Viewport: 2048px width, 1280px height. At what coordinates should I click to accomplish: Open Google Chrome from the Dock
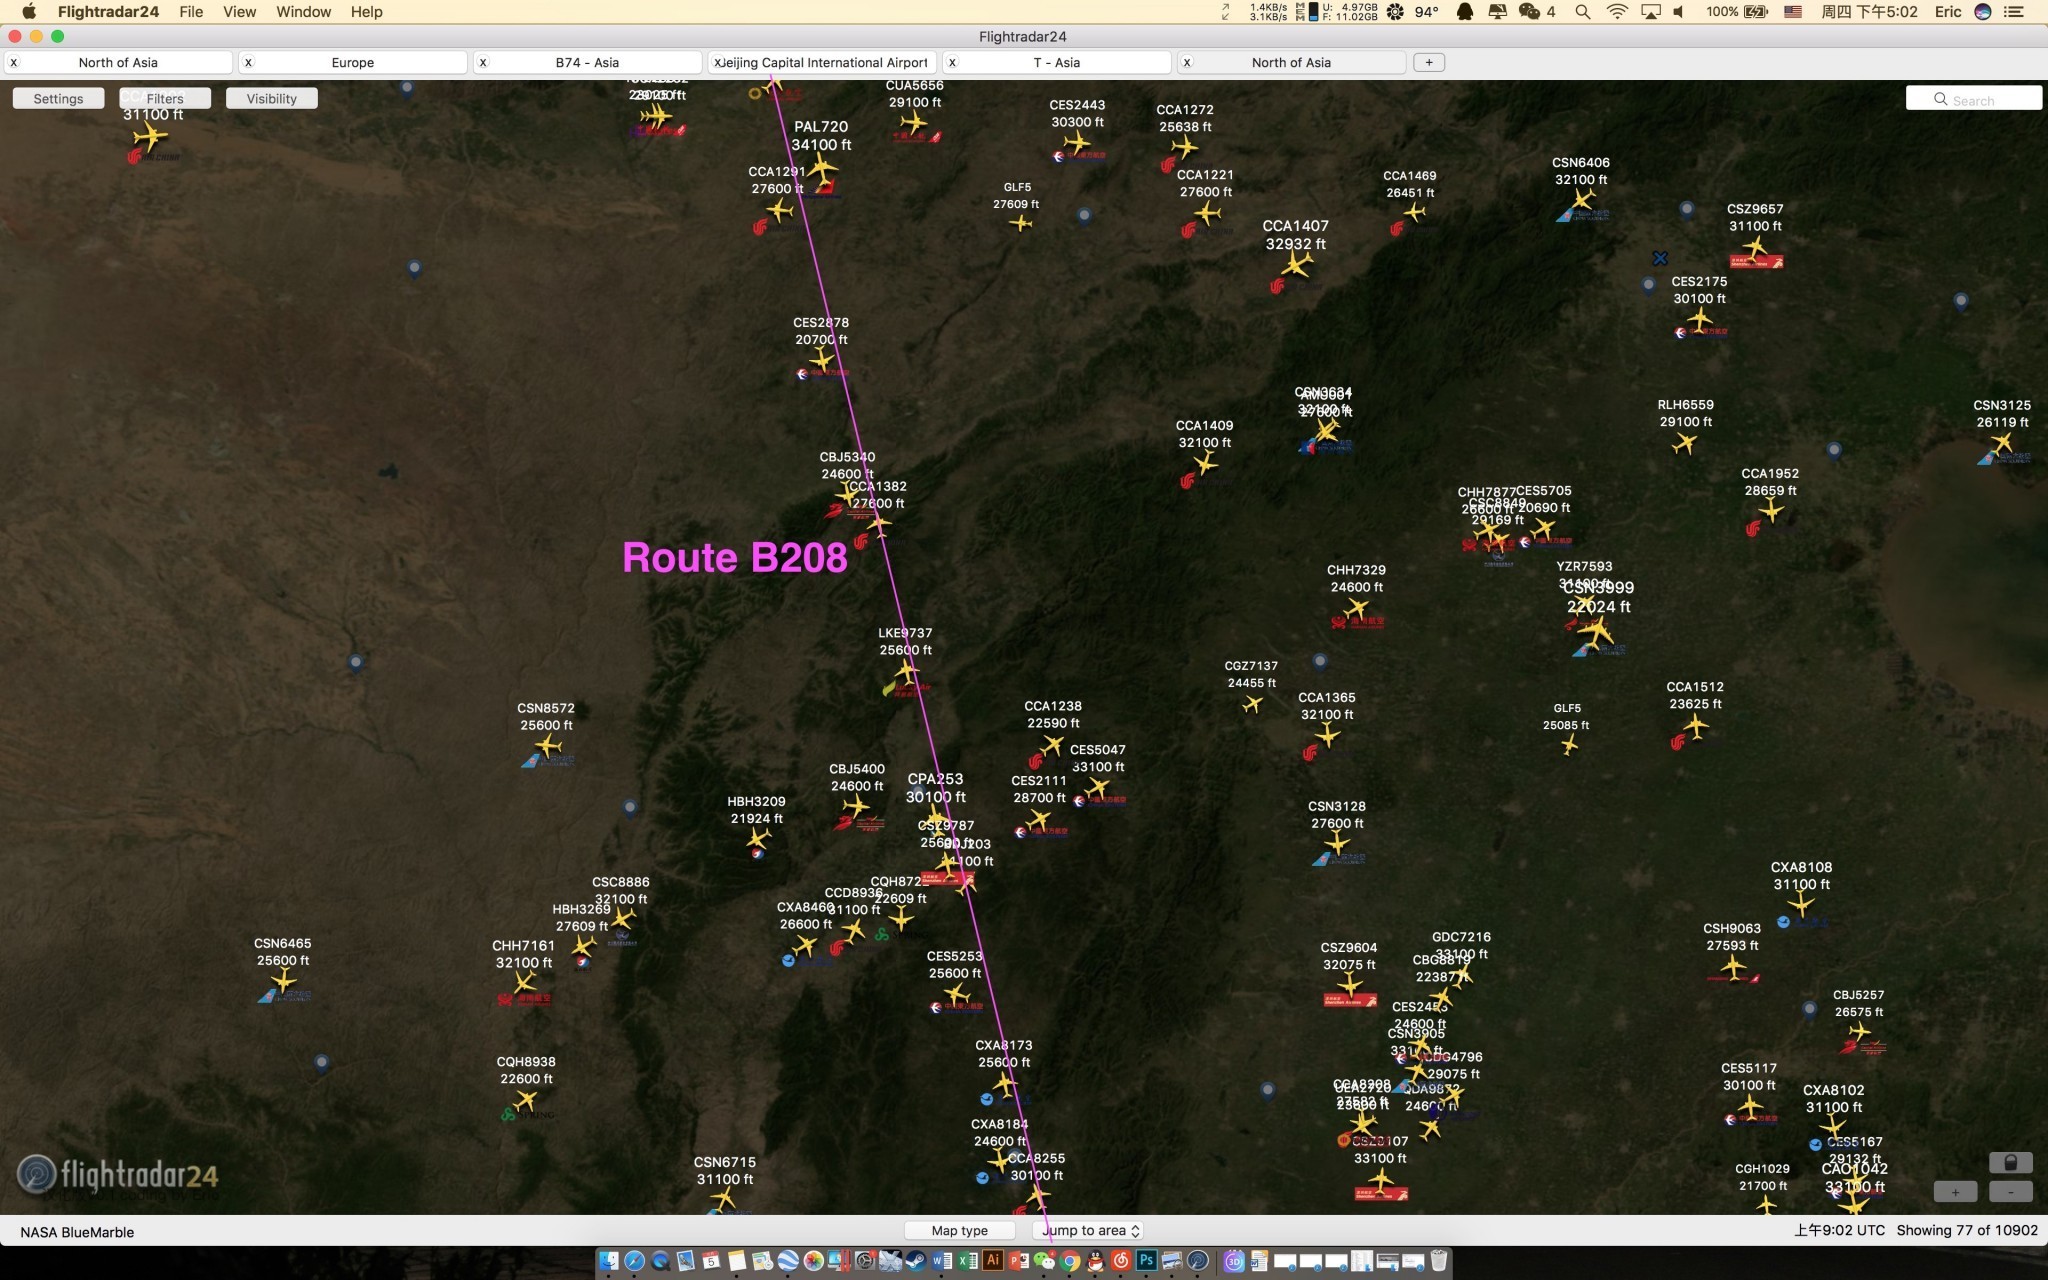point(1070,1260)
